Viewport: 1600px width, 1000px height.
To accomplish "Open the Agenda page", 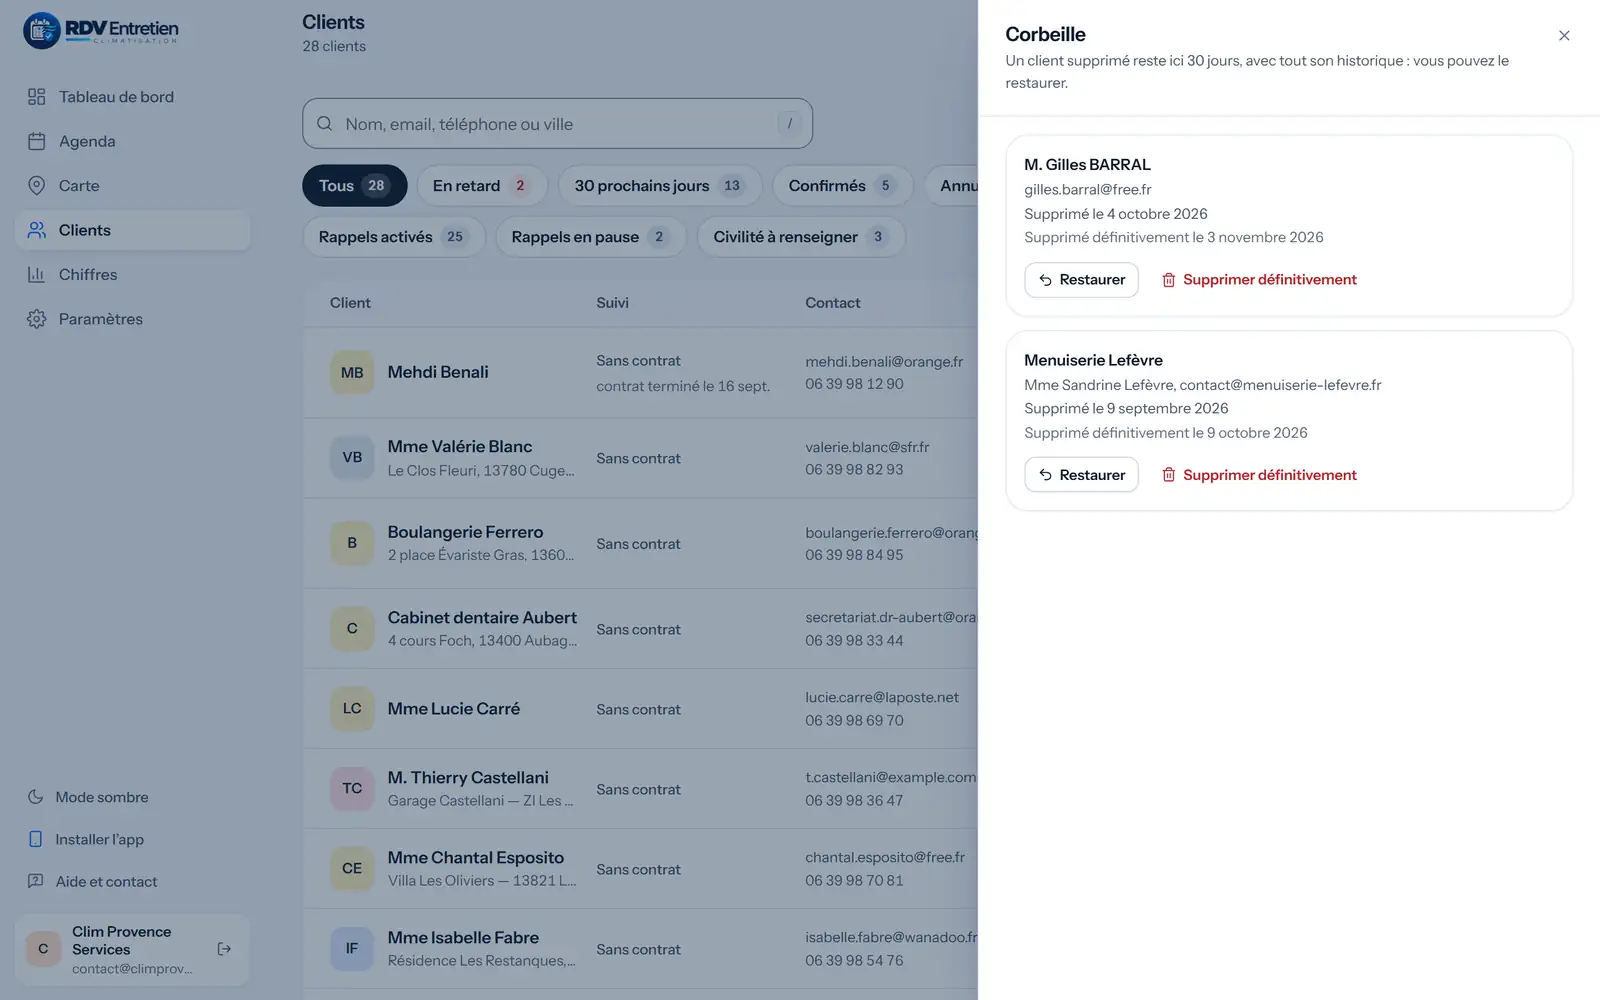I will 132,141.
